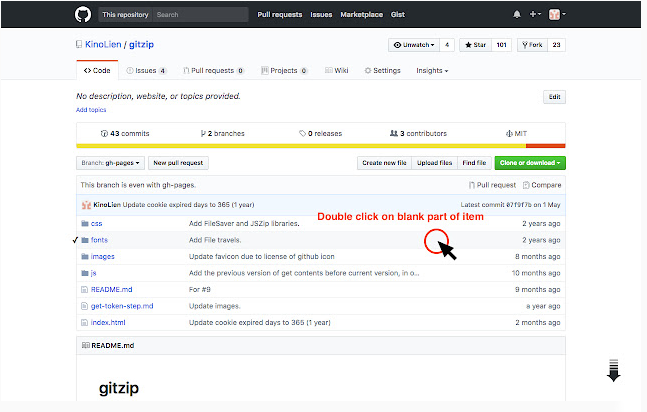View forks count 23
Screen dimensions: 647x412
click(556, 45)
